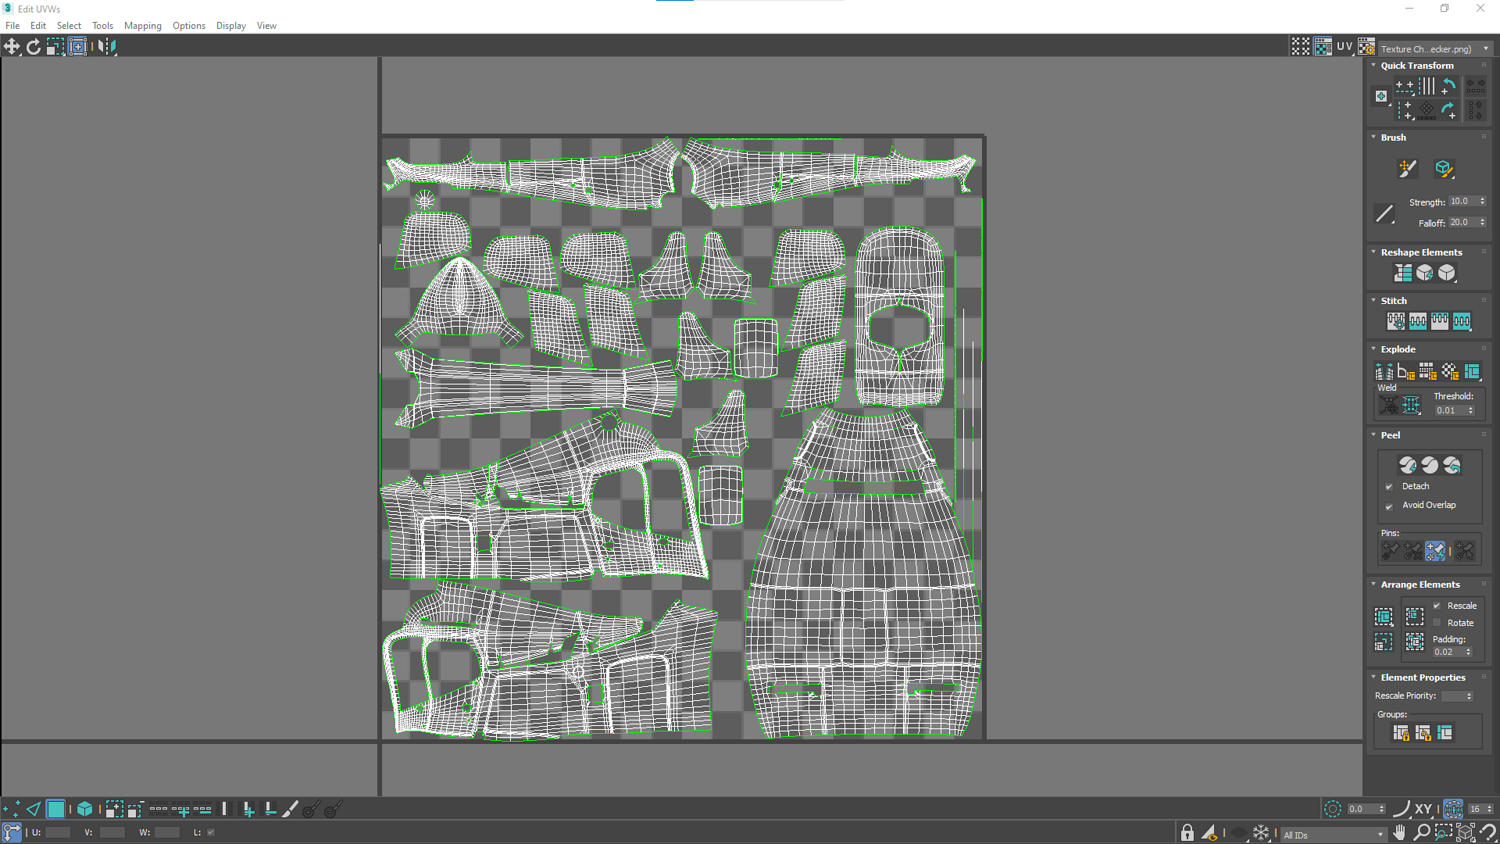Open the All IDs material dropdown
This screenshot has height=844, width=1500.
tap(1333, 834)
